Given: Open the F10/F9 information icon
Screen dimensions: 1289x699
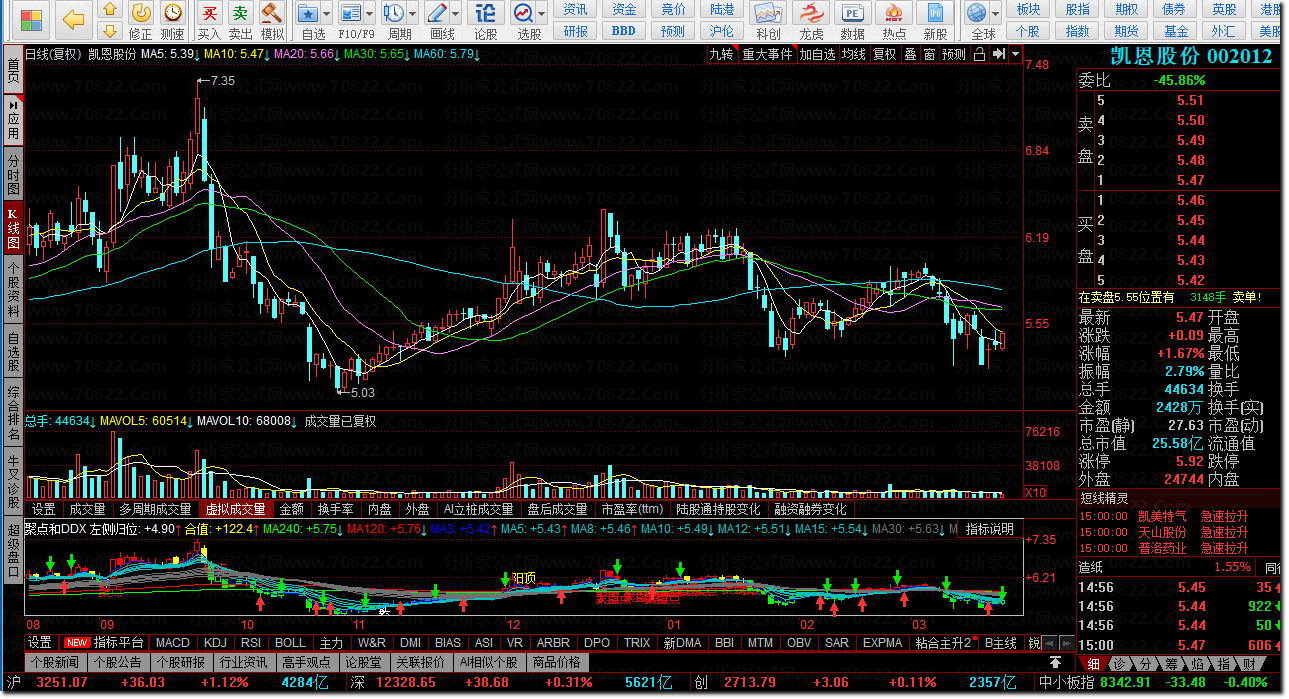Looking at the screenshot, I should coord(350,13).
